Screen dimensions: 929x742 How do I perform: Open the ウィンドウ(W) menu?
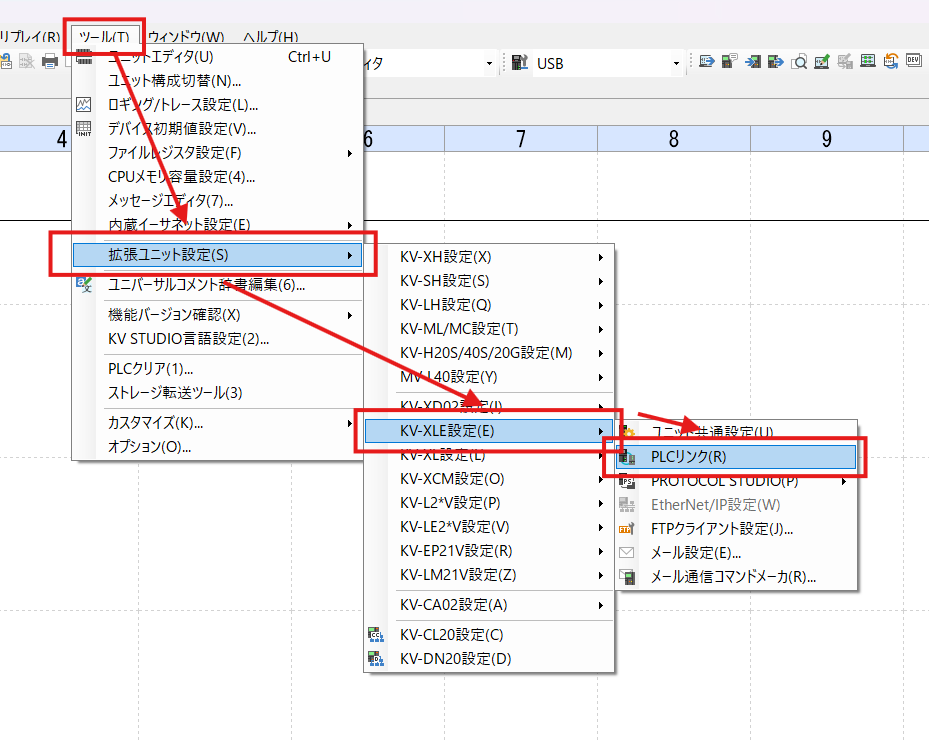pyautogui.click(x=186, y=37)
